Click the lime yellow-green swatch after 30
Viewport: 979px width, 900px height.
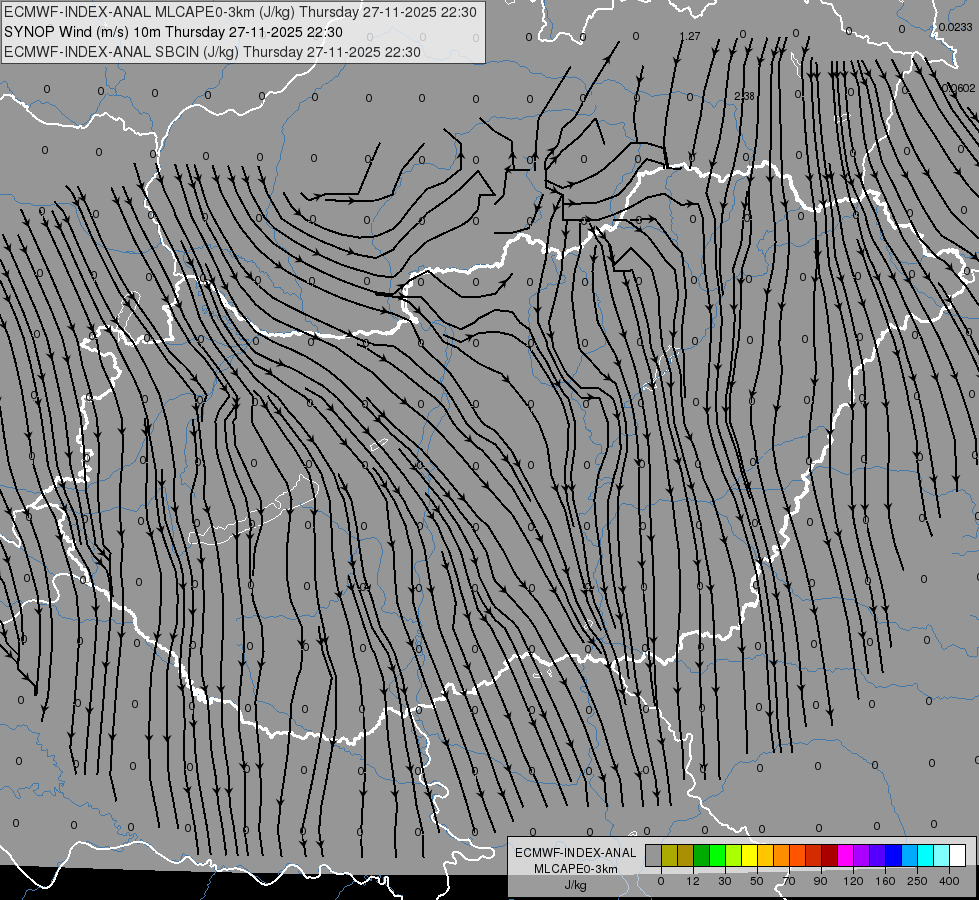(734, 855)
